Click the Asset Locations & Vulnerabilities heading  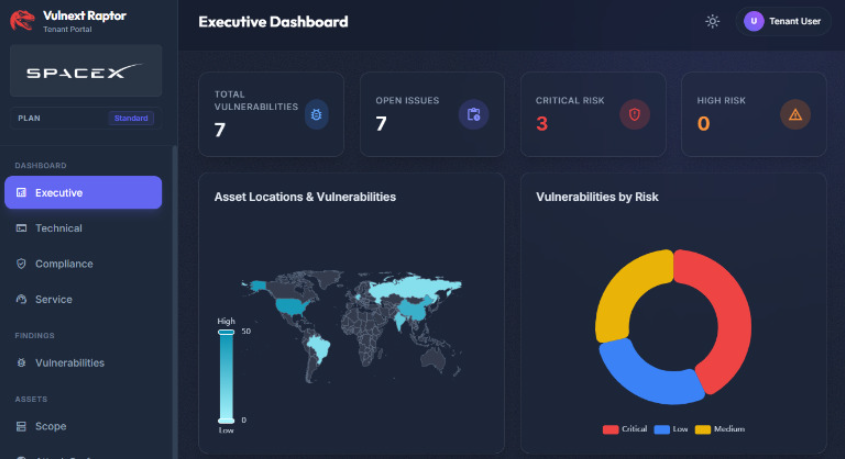coord(305,197)
